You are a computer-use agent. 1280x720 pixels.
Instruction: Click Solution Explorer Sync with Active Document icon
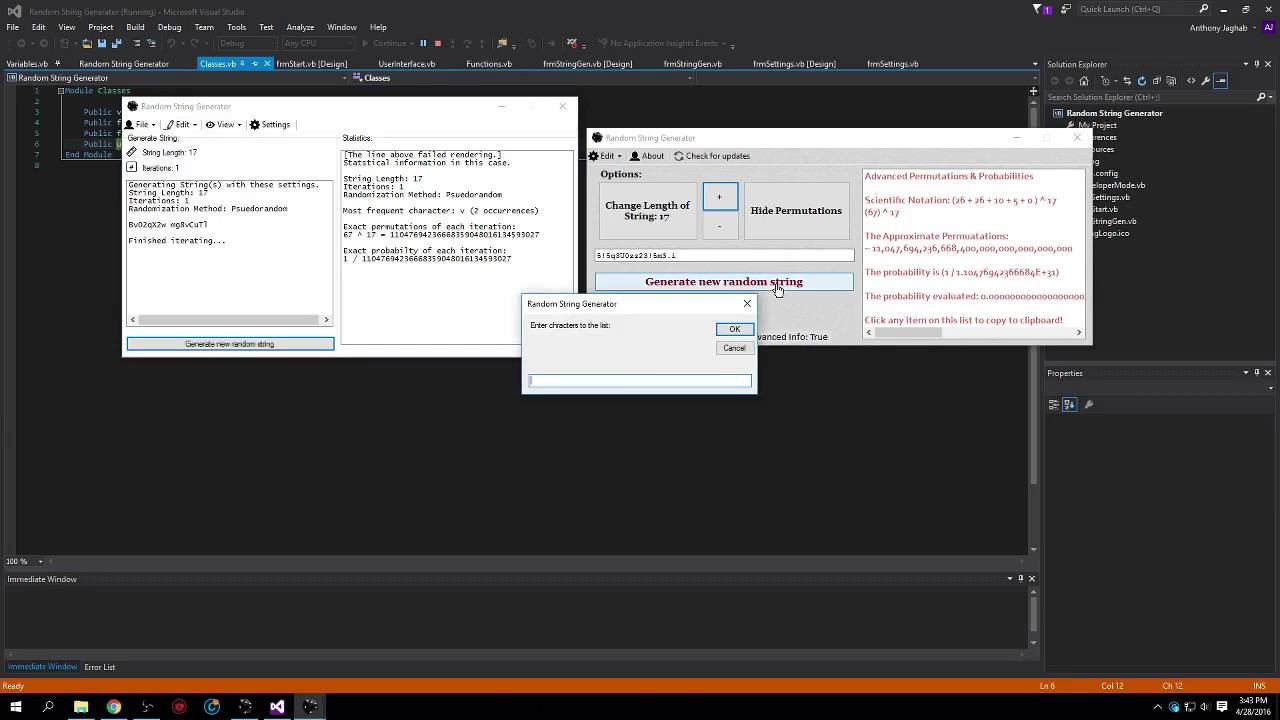(1127, 81)
